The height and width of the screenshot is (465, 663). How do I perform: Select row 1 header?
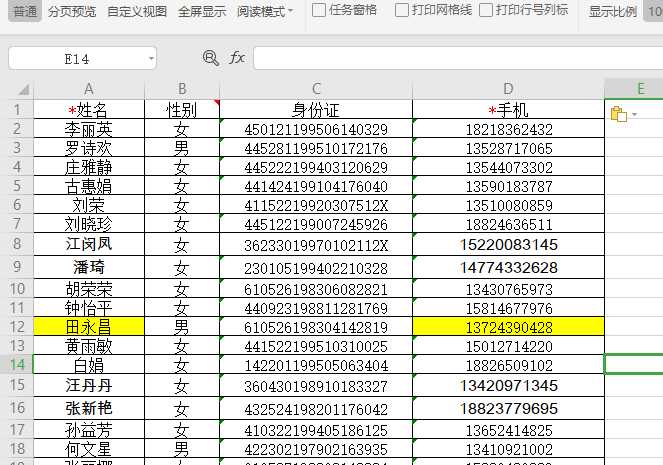pyautogui.click(x=17, y=109)
